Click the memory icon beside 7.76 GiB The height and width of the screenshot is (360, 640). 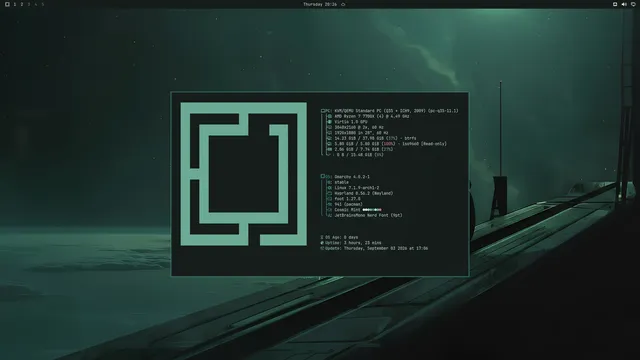329,149
